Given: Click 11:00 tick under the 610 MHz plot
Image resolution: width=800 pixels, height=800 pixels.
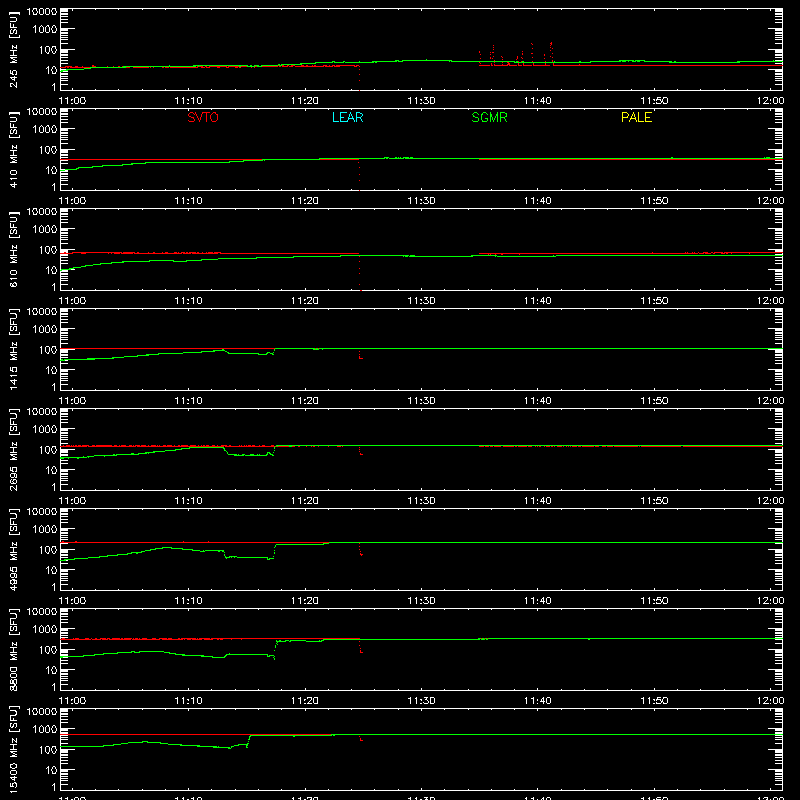Looking at the screenshot, I should click(72, 301).
